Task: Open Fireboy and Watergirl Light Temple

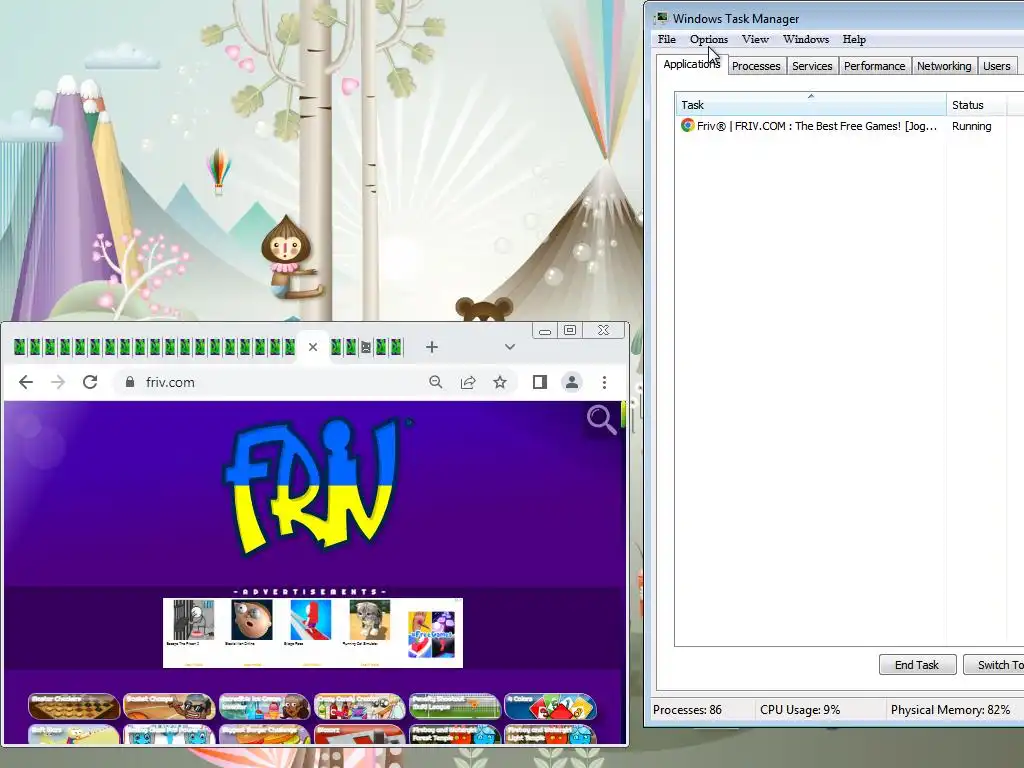Action: 550,734
